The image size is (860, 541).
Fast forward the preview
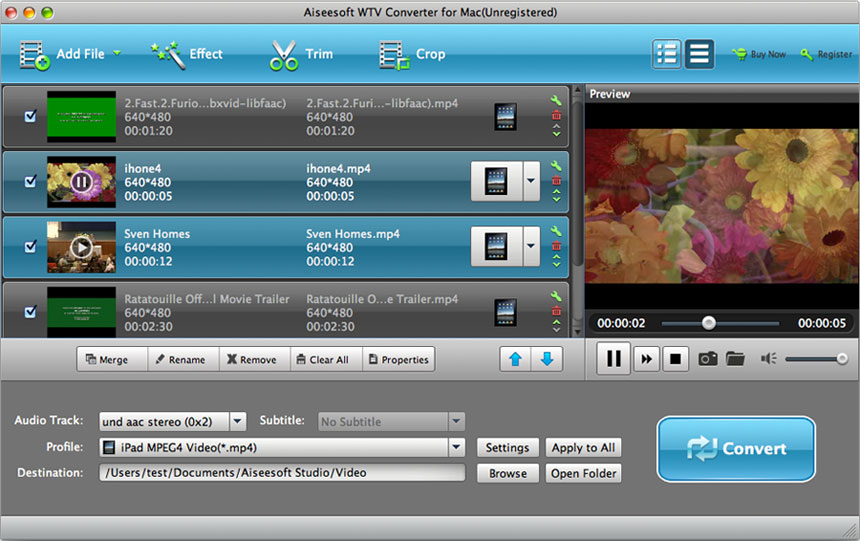tap(647, 359)
